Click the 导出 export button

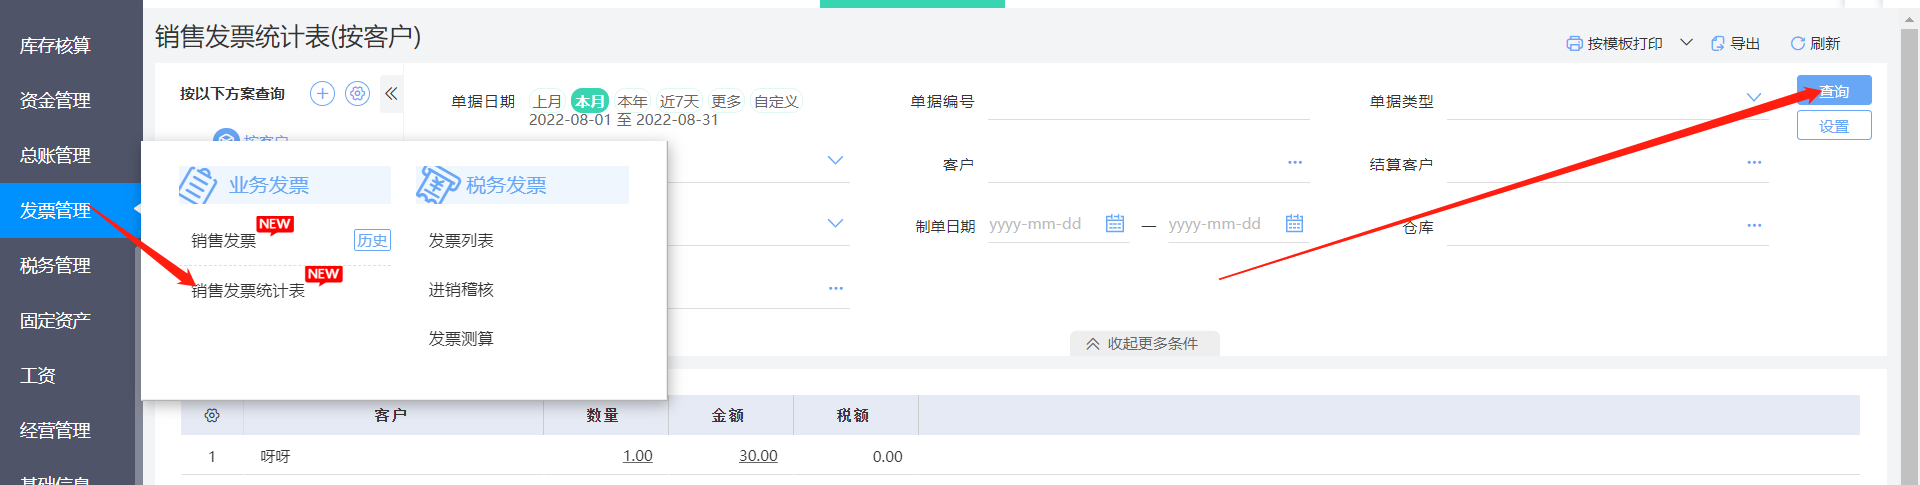coord(1736,44)
